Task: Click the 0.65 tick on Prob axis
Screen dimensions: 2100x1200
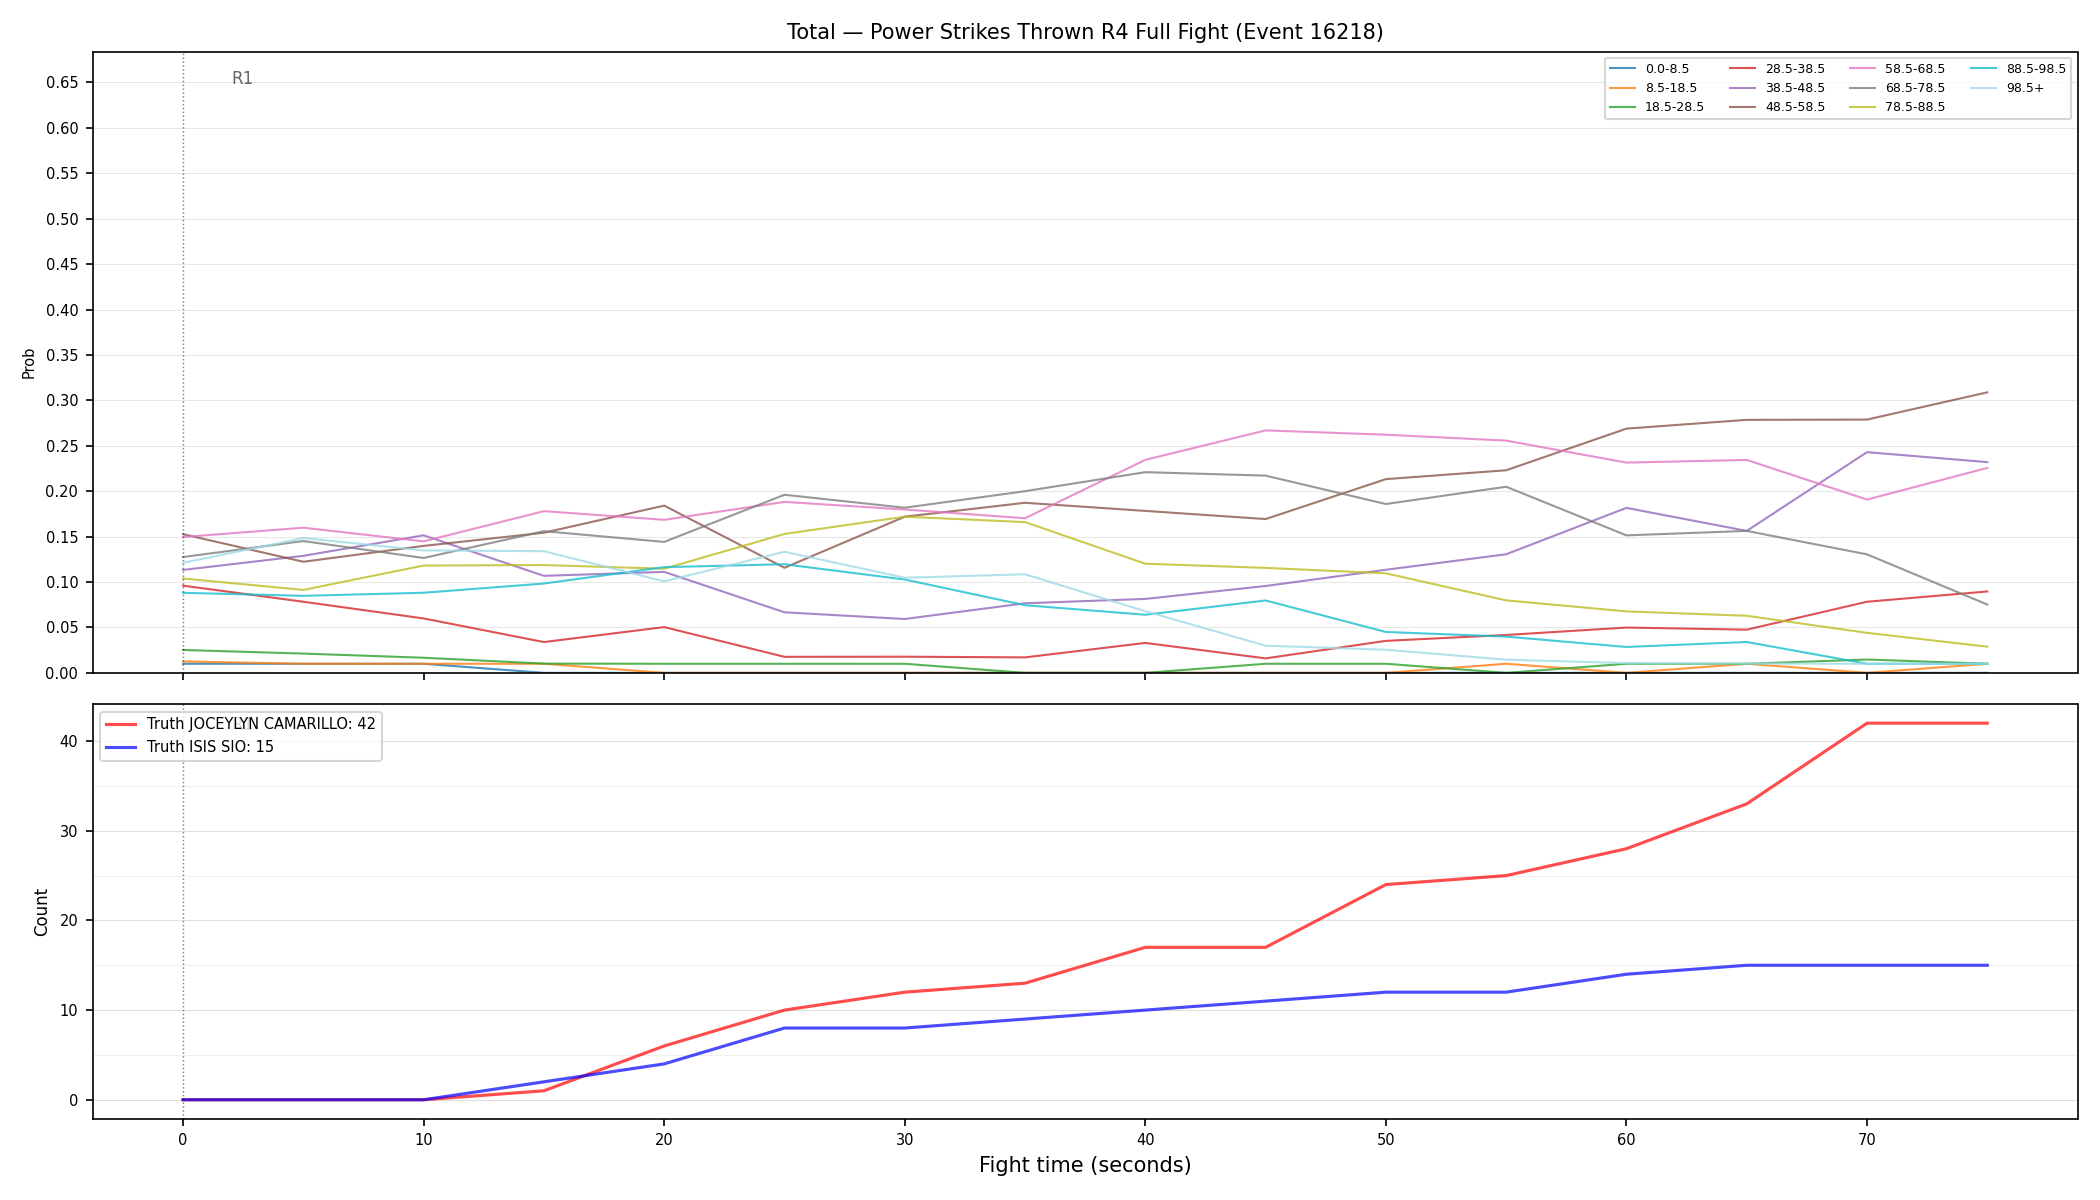Action: pos(62,83)
